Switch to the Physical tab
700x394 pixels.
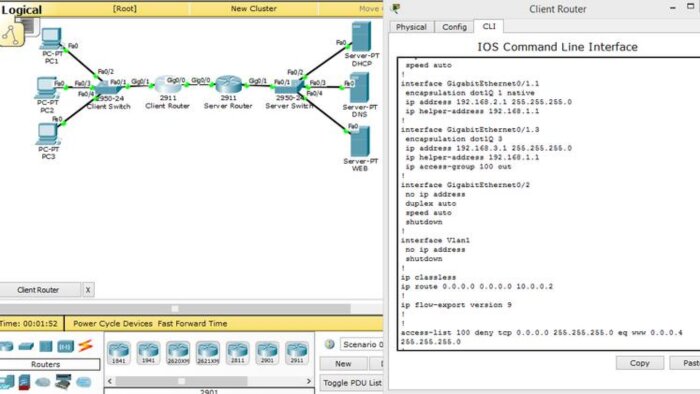tap(411, 27)
